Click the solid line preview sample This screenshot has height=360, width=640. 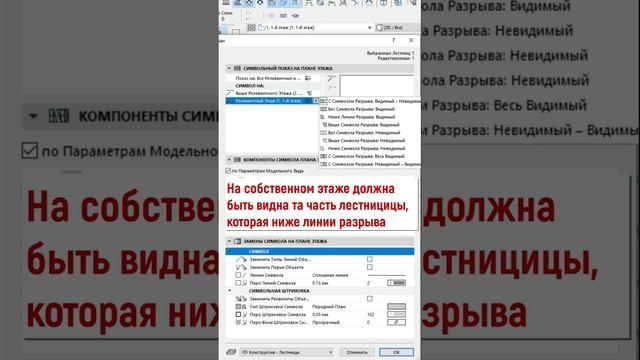click(387, 275)
